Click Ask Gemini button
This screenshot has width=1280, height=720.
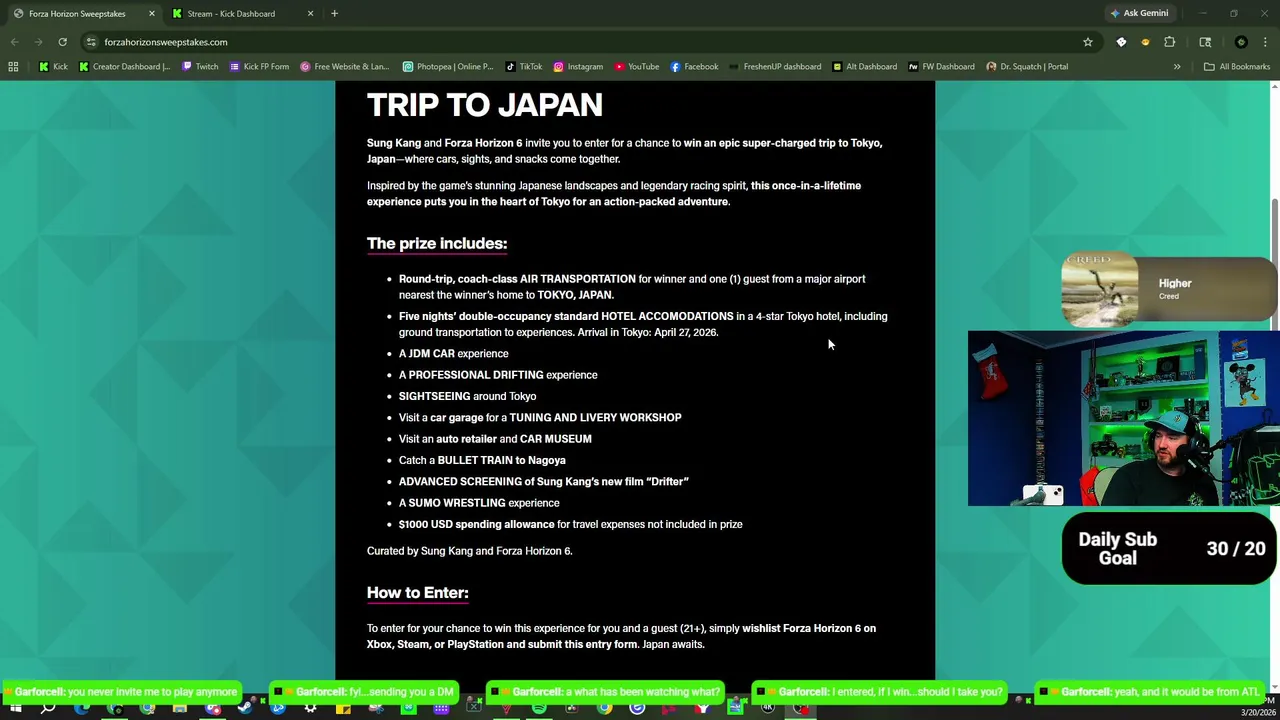point(1138,13)
